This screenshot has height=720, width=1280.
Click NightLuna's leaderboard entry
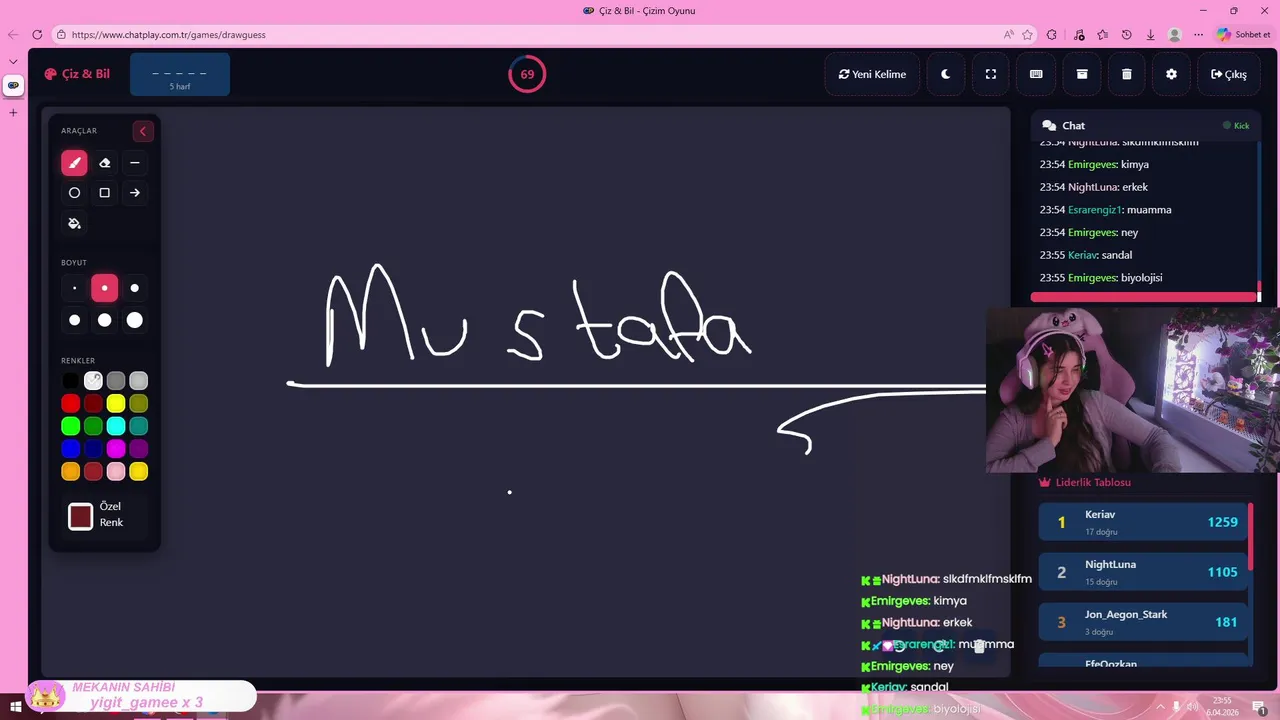1143,572
